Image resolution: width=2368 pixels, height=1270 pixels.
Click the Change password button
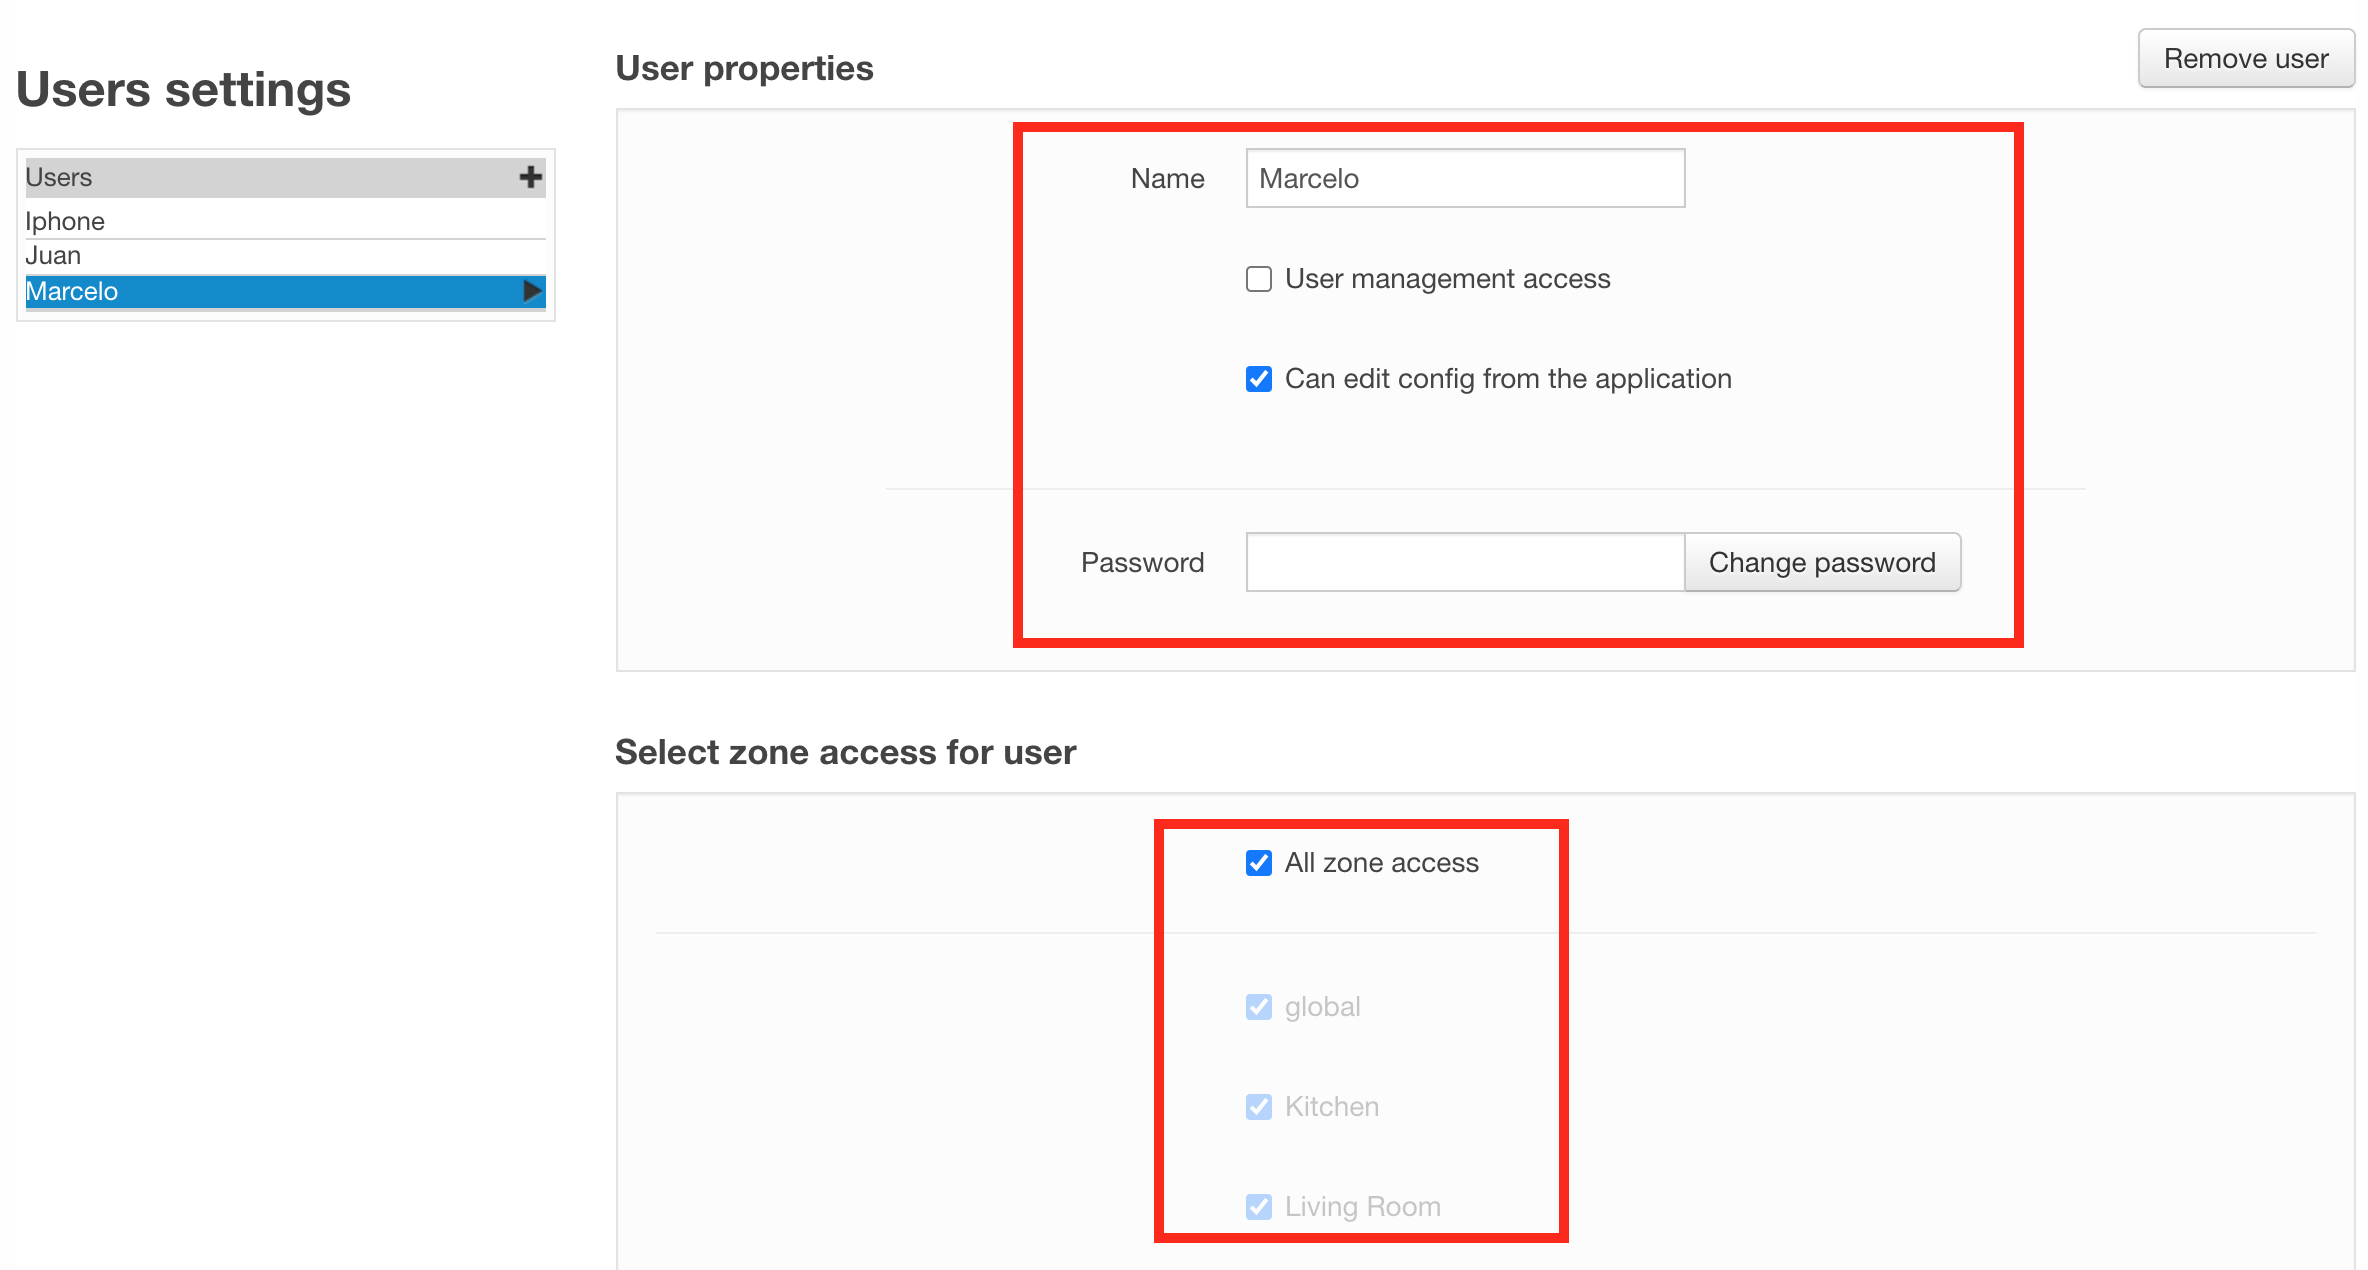pyautogui.click(x=1821, y=562)
